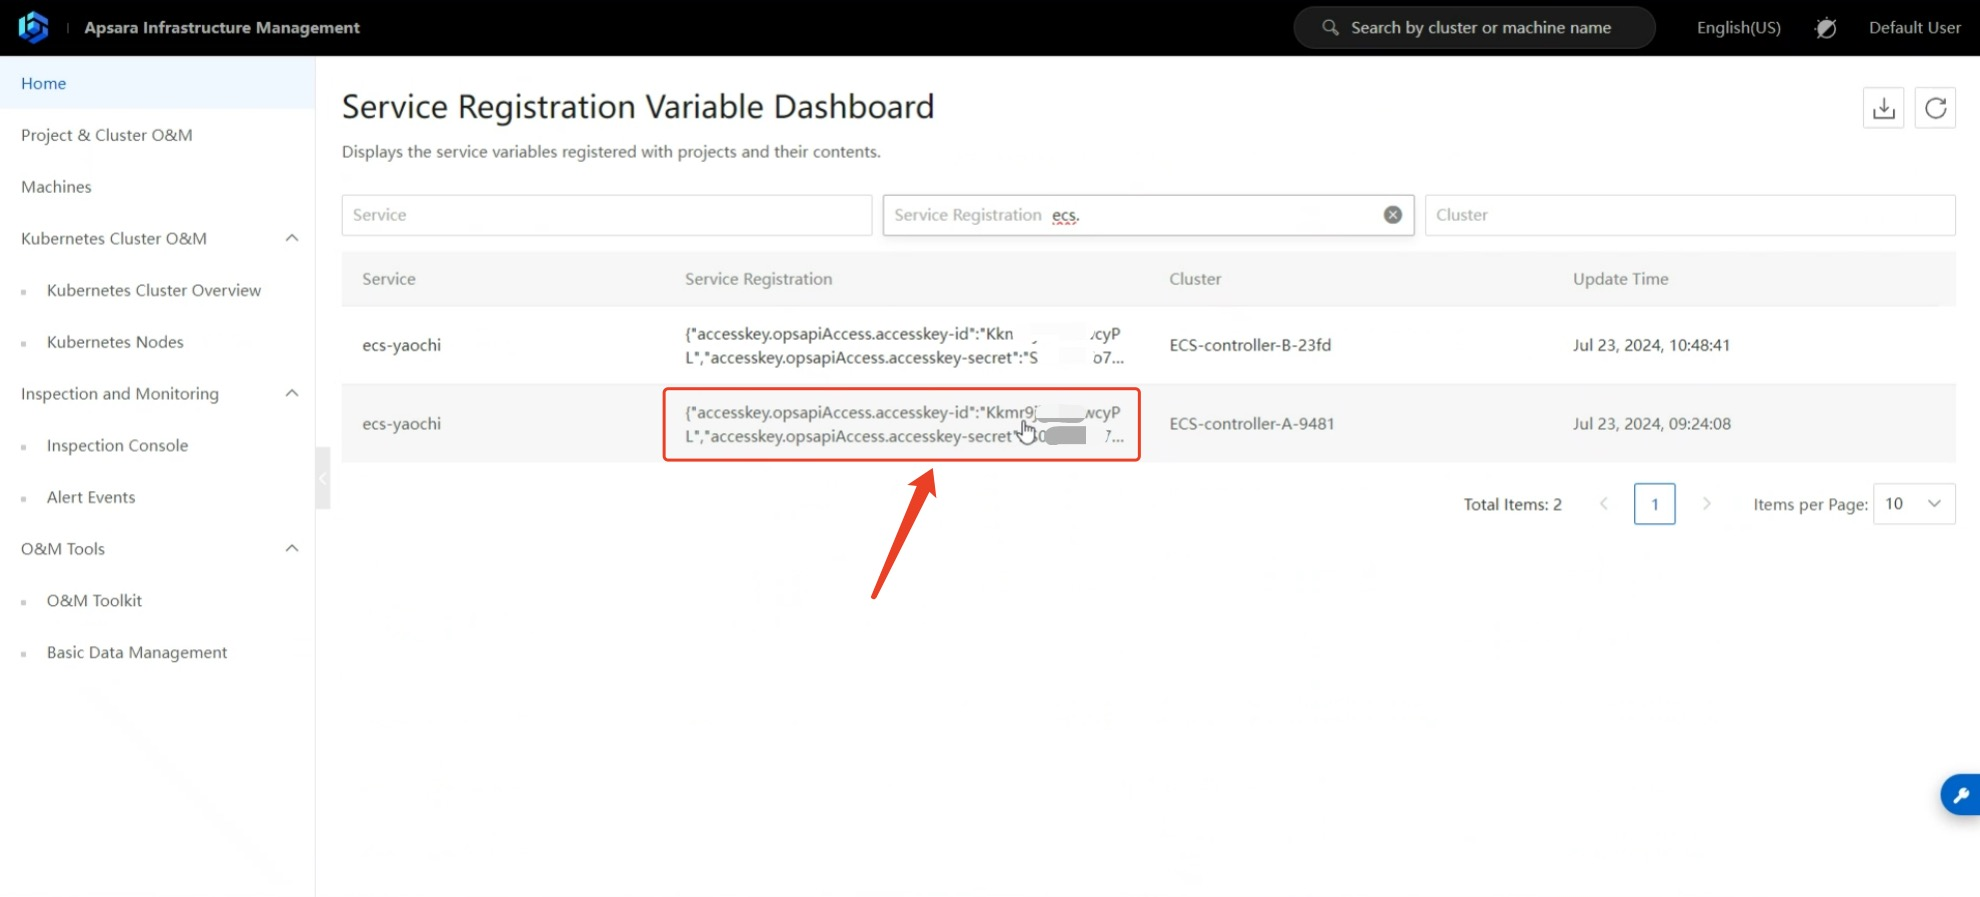This screenshot has width=1980, height=897.
Task: Download the dashboard data
Action: point(1883,108)
